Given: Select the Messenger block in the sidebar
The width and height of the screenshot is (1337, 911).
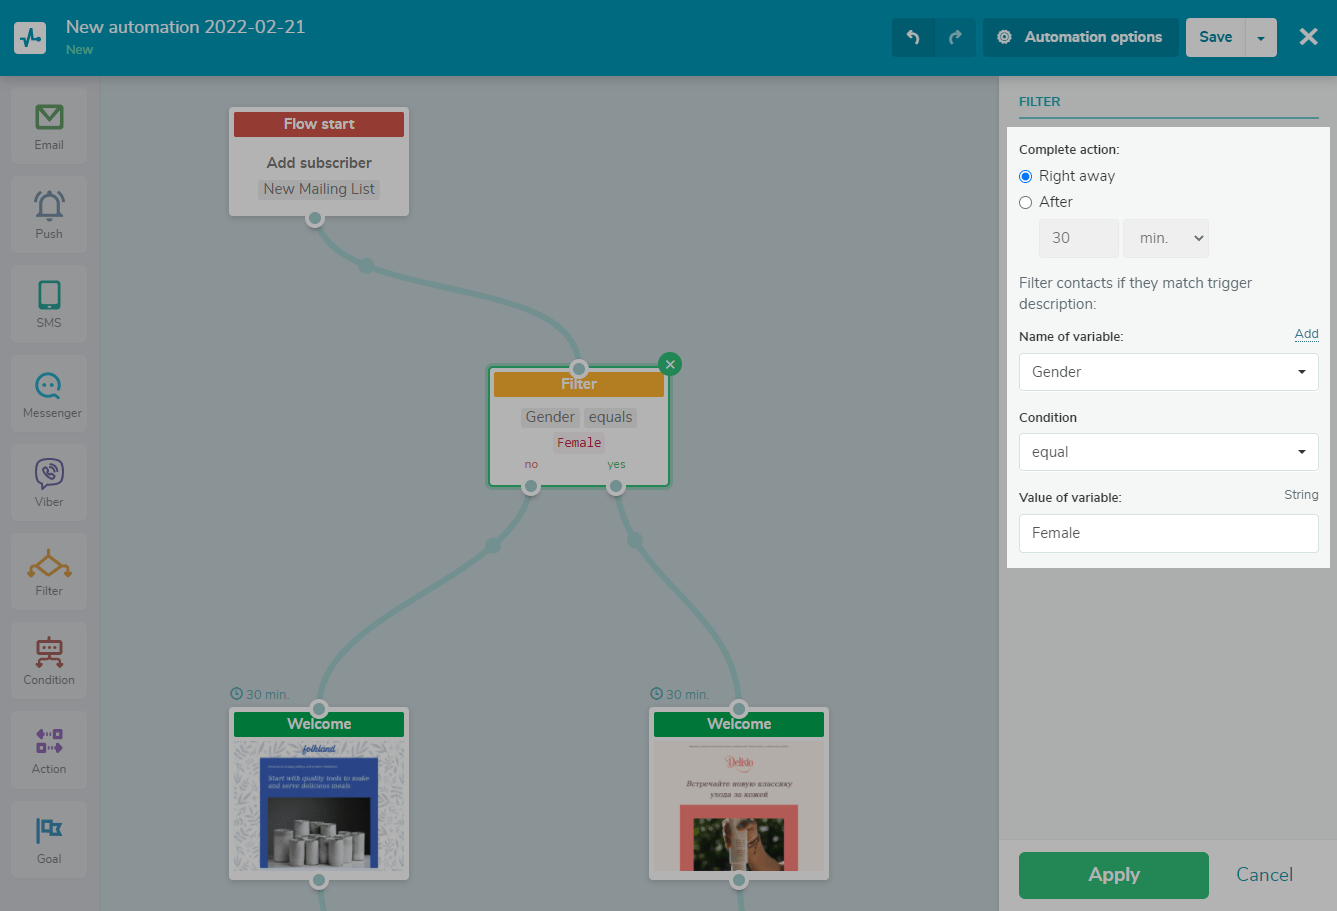Looking at the screenshot, I should (x=48, y=391).
